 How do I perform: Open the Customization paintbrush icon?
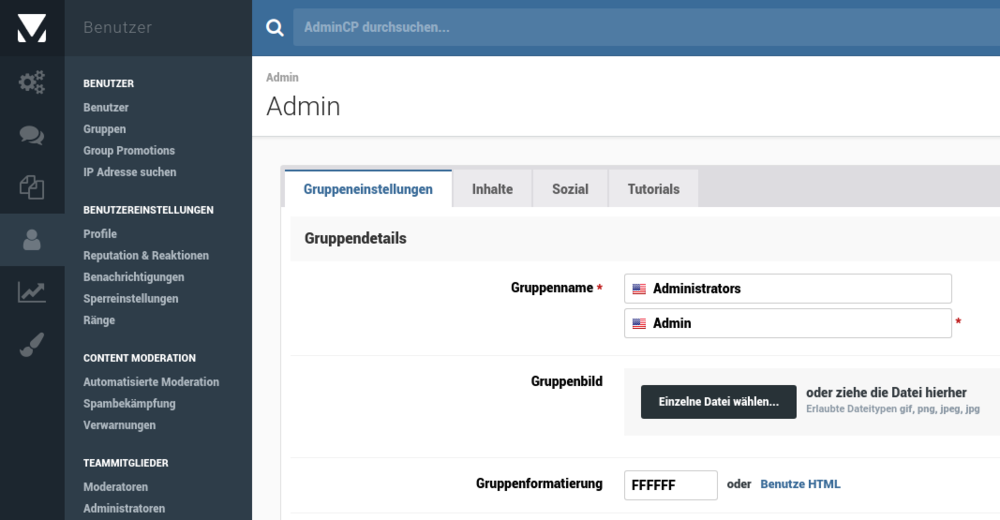point(32,345)
